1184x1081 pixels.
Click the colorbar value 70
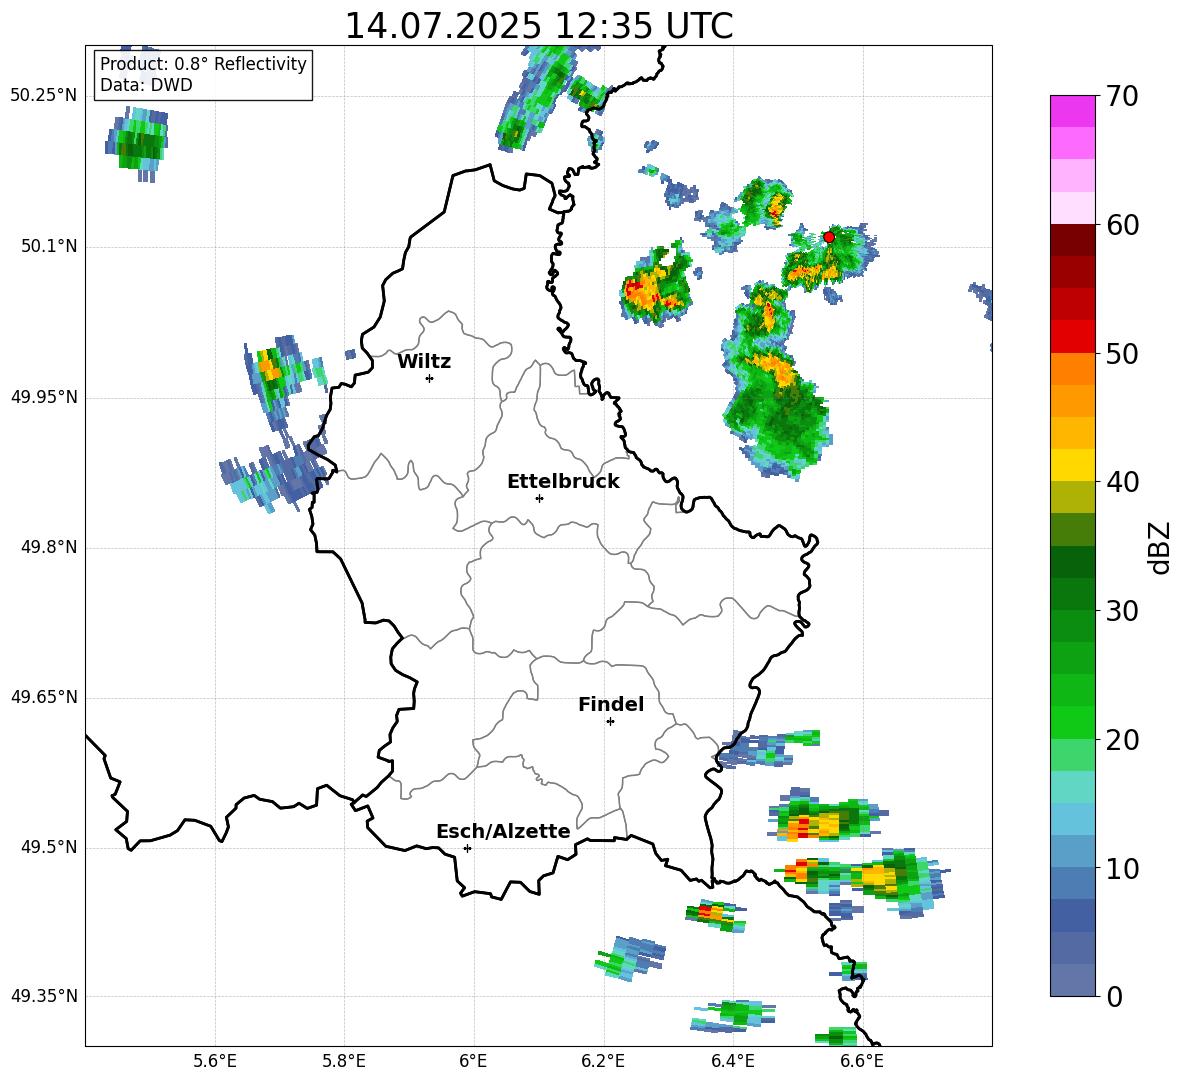click(x=1121, y=96)
